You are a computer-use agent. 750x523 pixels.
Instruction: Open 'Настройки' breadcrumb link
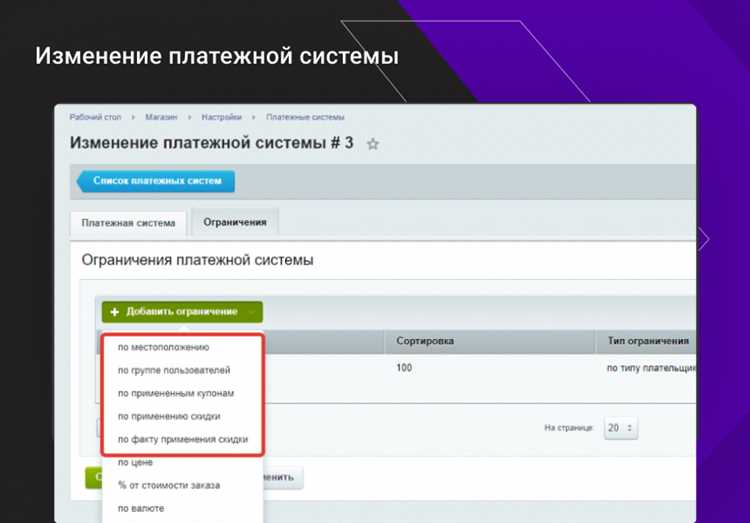[x=221, y=117]
